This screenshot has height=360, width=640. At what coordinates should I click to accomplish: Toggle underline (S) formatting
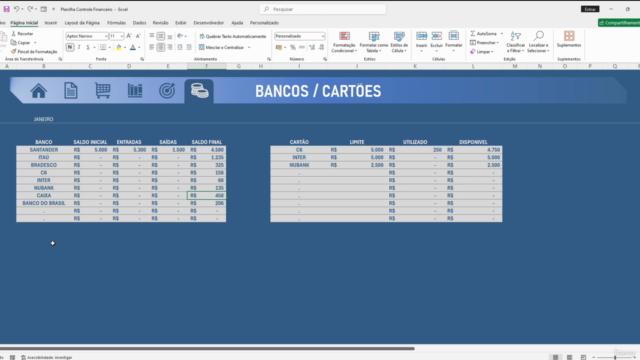point(88,47)
